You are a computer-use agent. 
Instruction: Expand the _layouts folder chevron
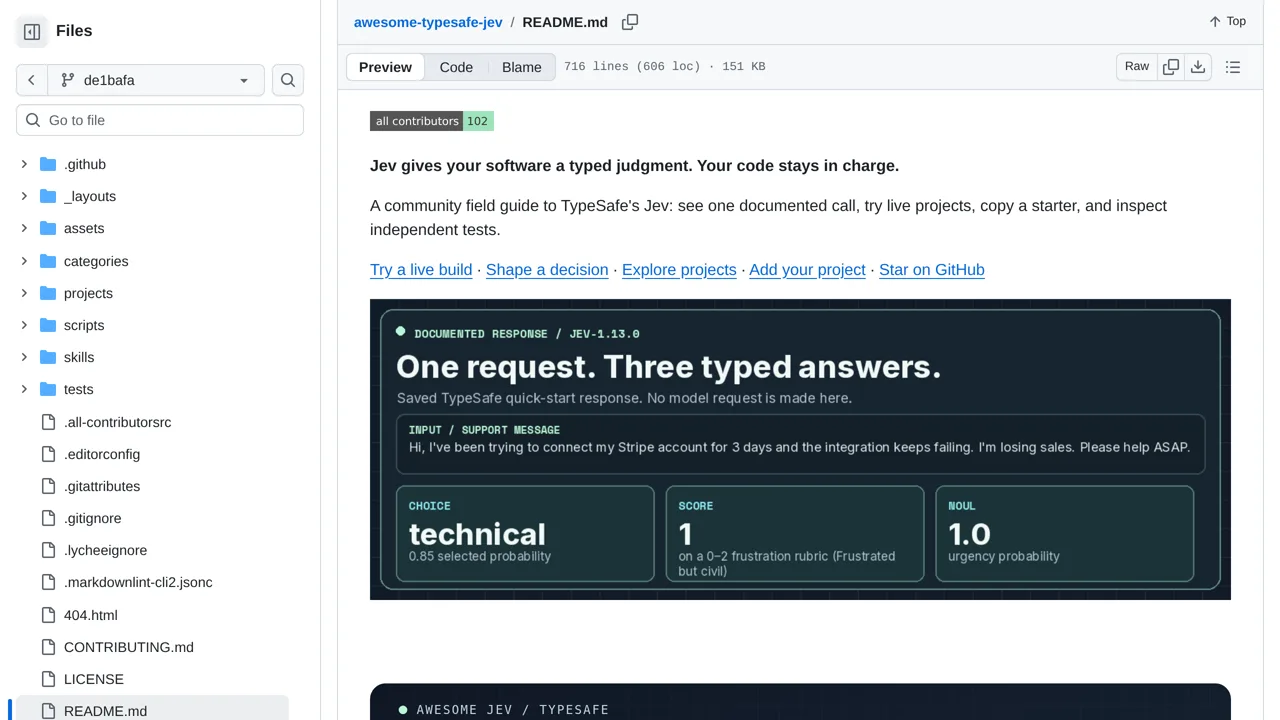pyautogui.click(x=24, y=196)
